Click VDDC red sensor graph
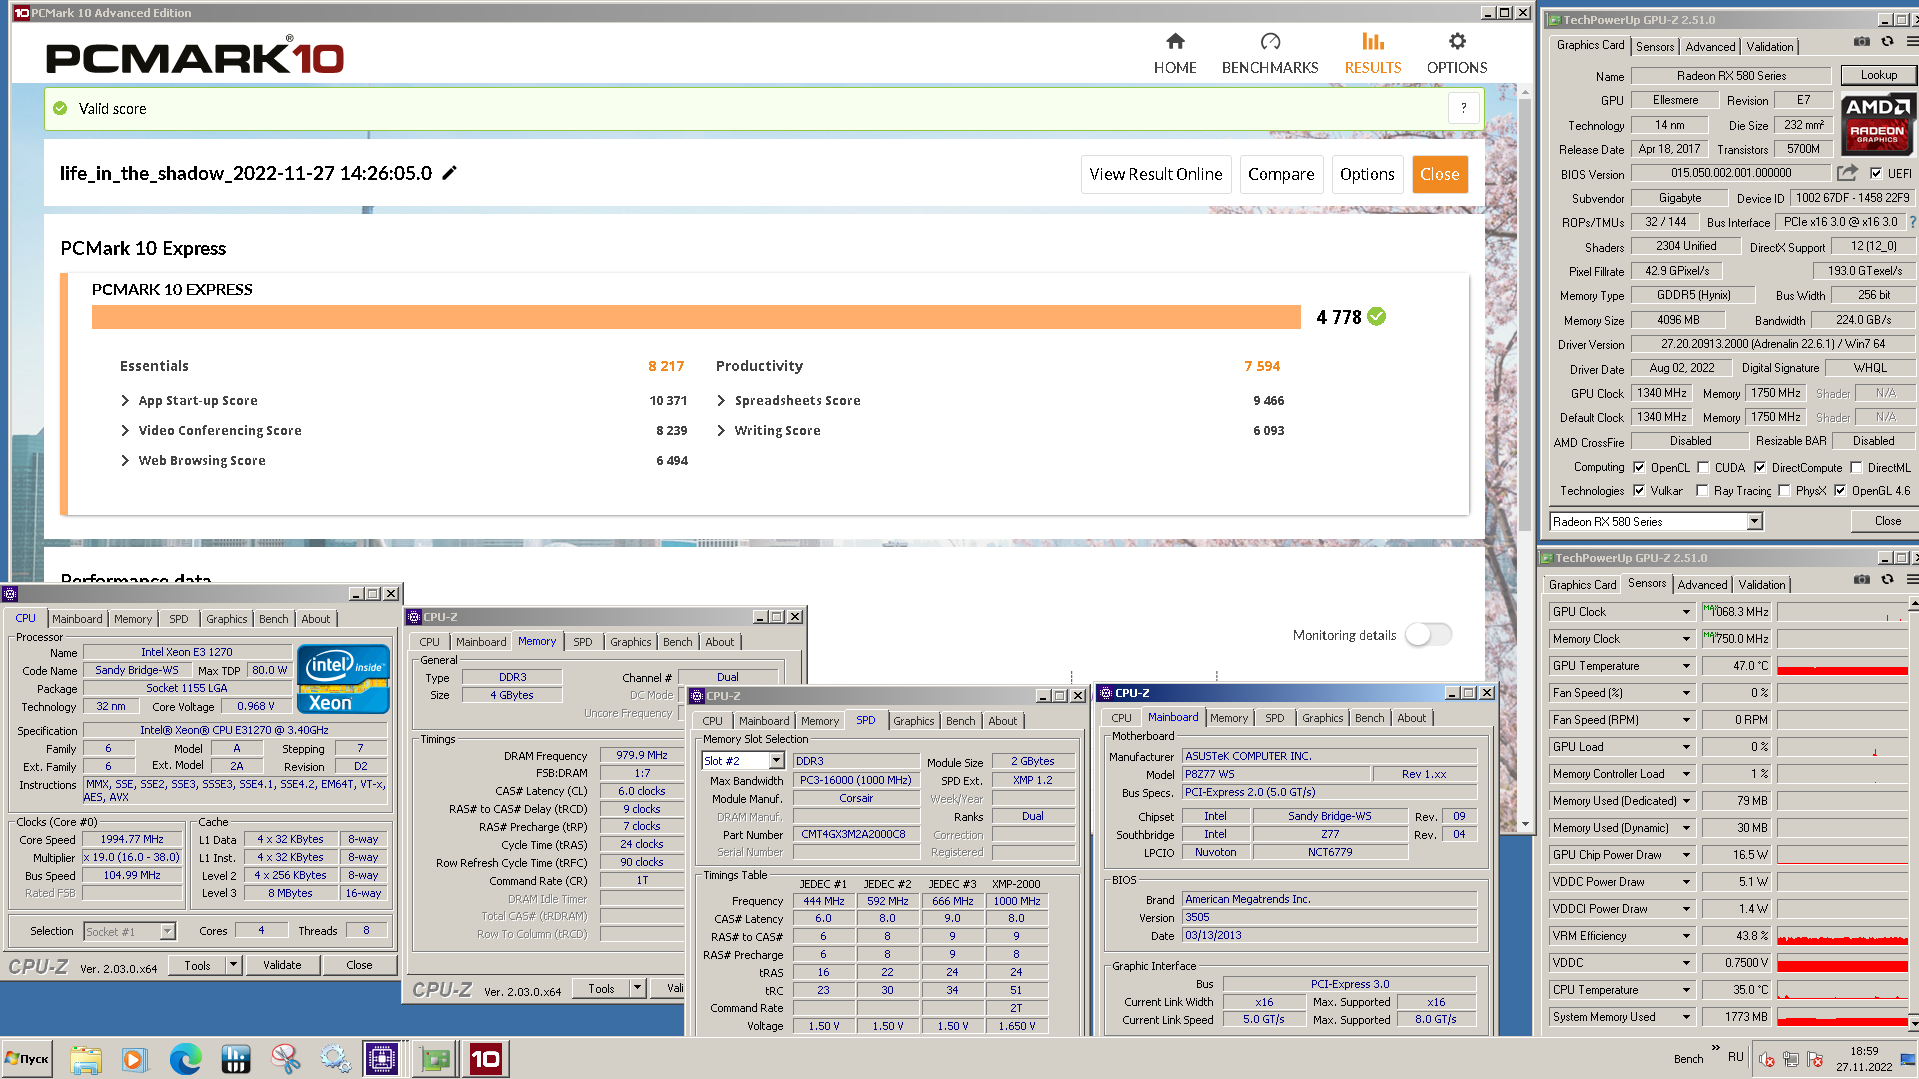The width and height of the screenshot is (1919, 1079). click(x=1844, y=963)
